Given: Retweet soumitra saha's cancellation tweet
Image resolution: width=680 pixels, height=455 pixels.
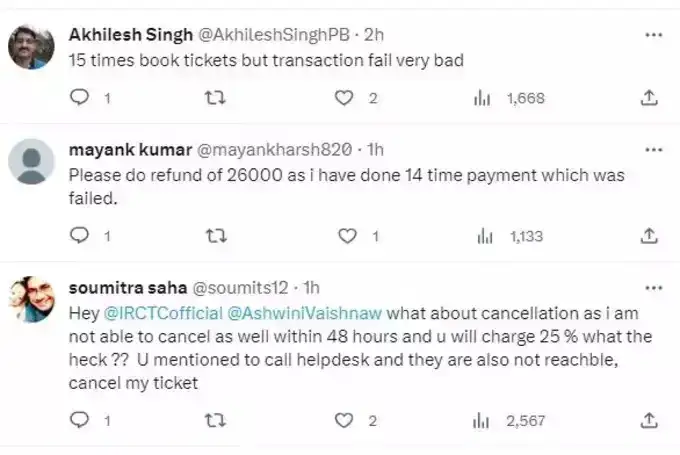Looking at the screenshot, I should 213,421.
